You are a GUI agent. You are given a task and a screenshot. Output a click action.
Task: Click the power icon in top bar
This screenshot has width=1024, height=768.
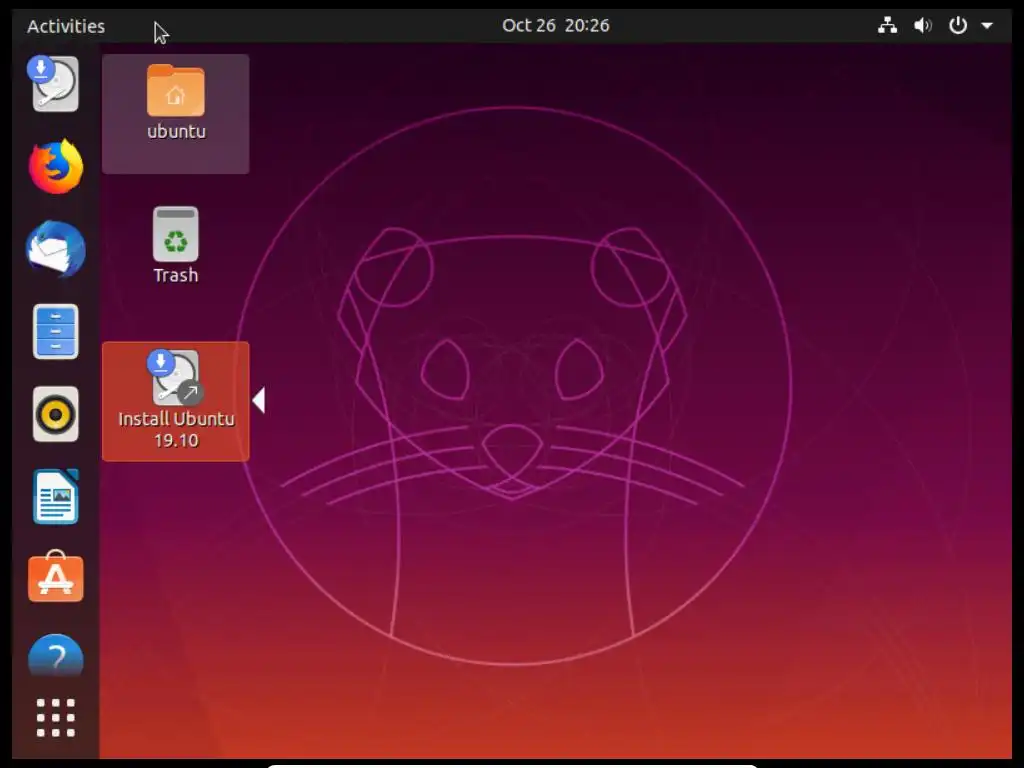click(x=957, y=25)
